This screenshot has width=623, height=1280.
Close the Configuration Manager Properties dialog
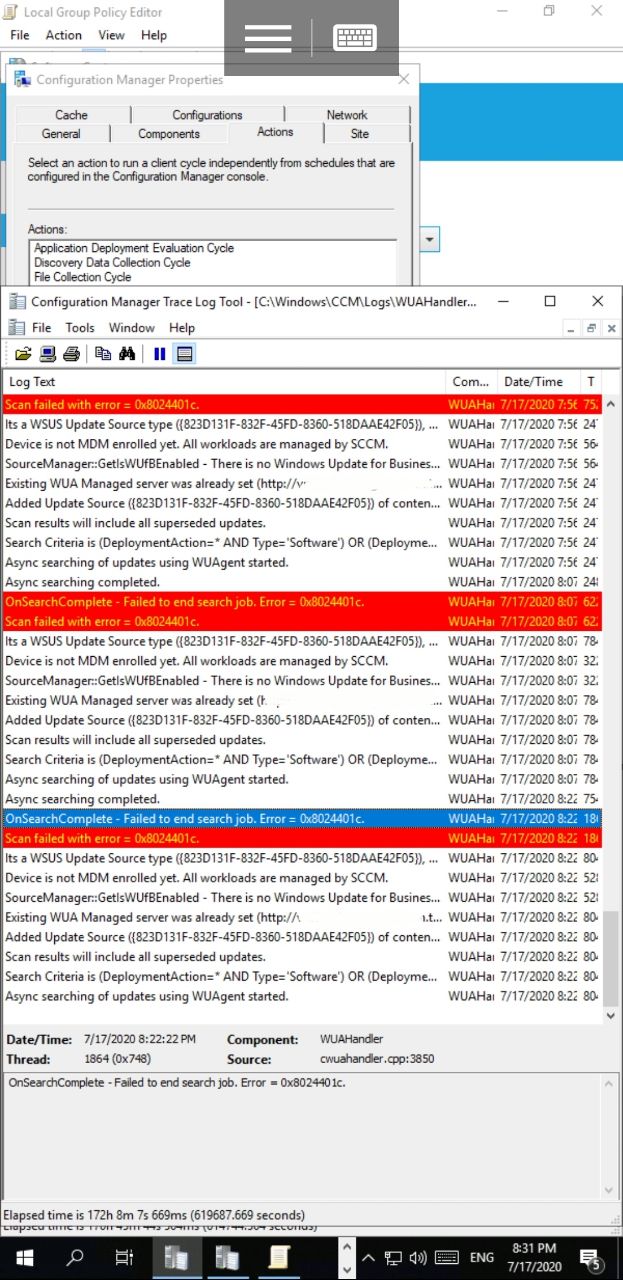tap(404, 79)
